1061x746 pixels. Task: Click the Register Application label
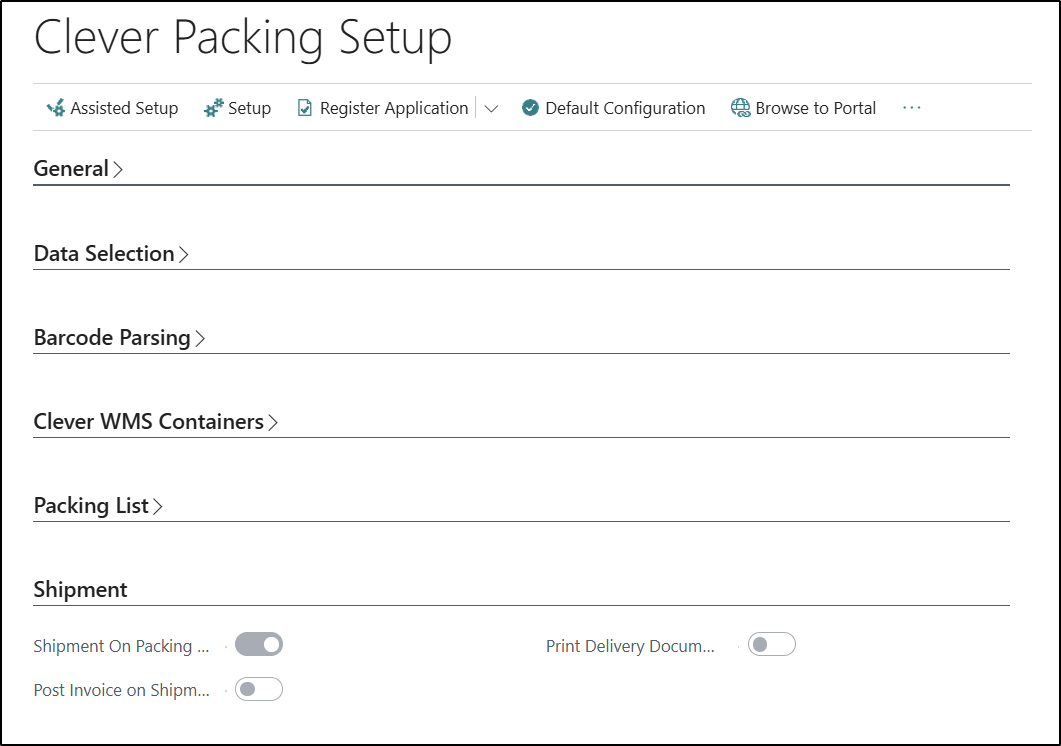pyautogui.click(x=394, y=108)
